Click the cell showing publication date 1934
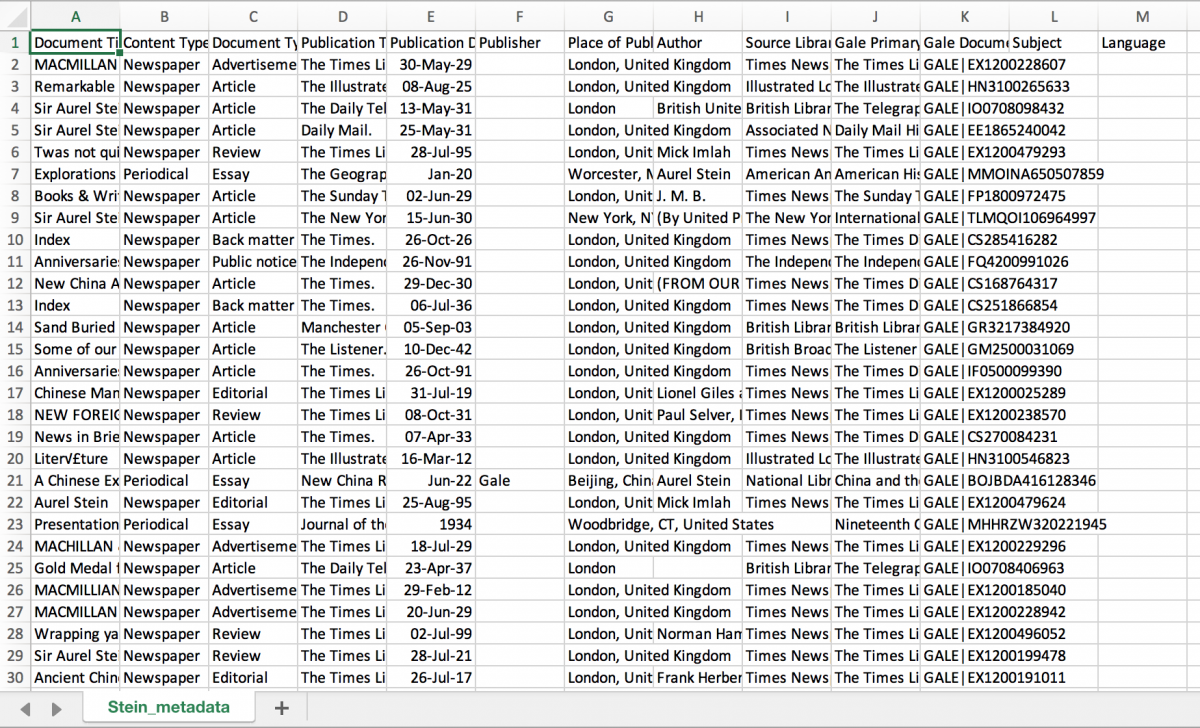 [431, 524]
